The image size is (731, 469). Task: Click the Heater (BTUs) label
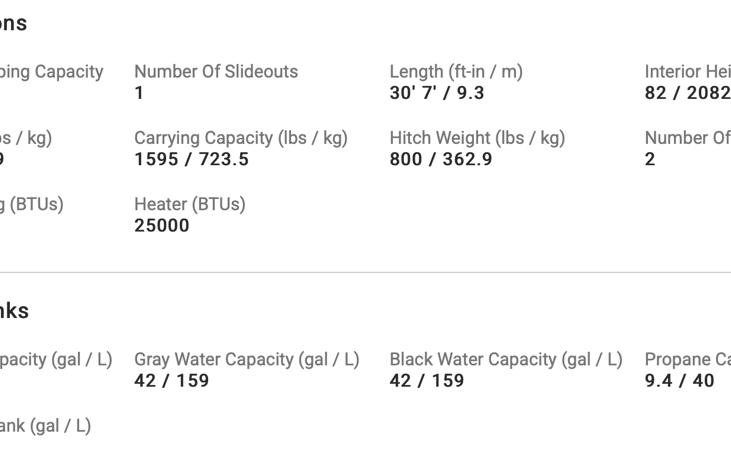190,204
